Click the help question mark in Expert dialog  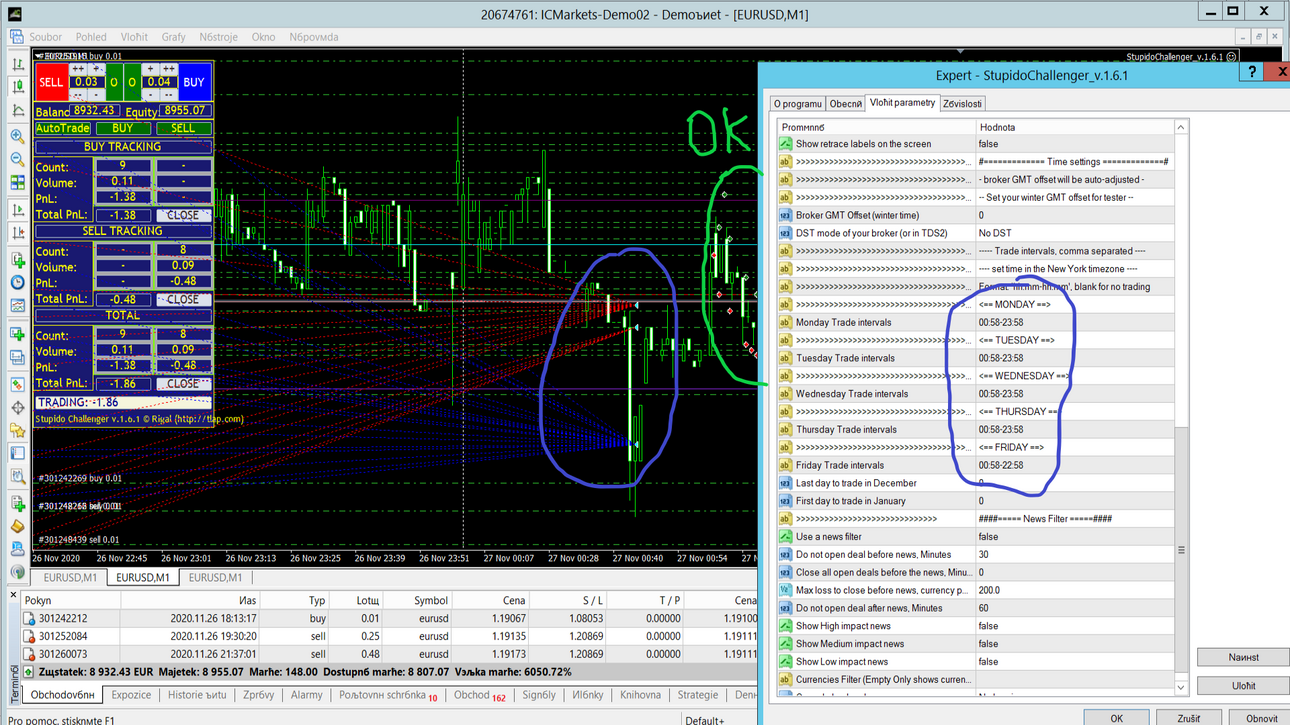[x=1250, y=72]
